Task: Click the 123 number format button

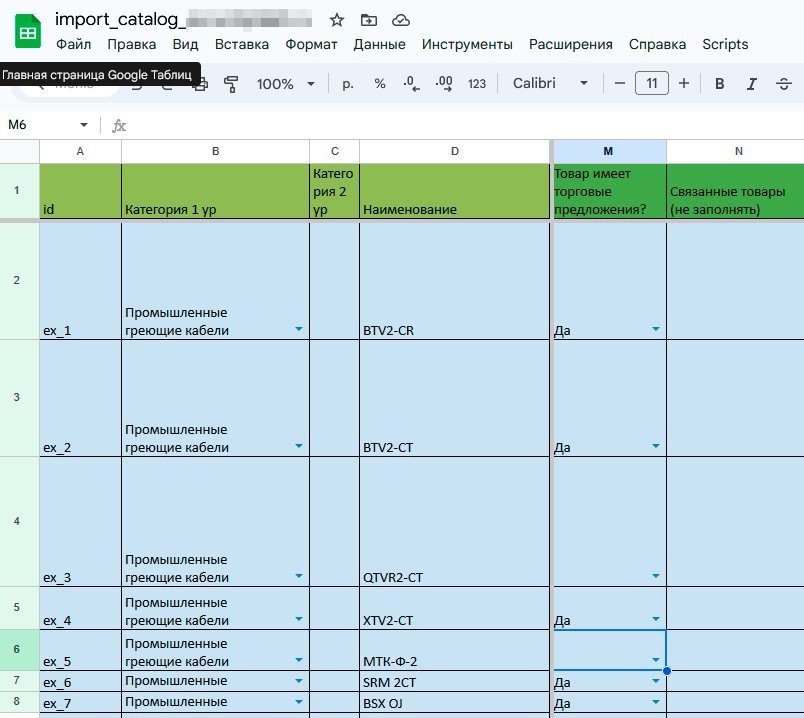Action: 477,84
